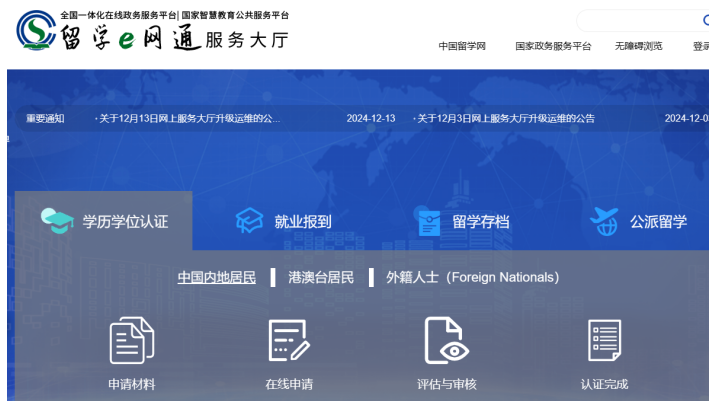Open the 学历学位认证 tab
The image size is (709, 401).
coord(125,221)
